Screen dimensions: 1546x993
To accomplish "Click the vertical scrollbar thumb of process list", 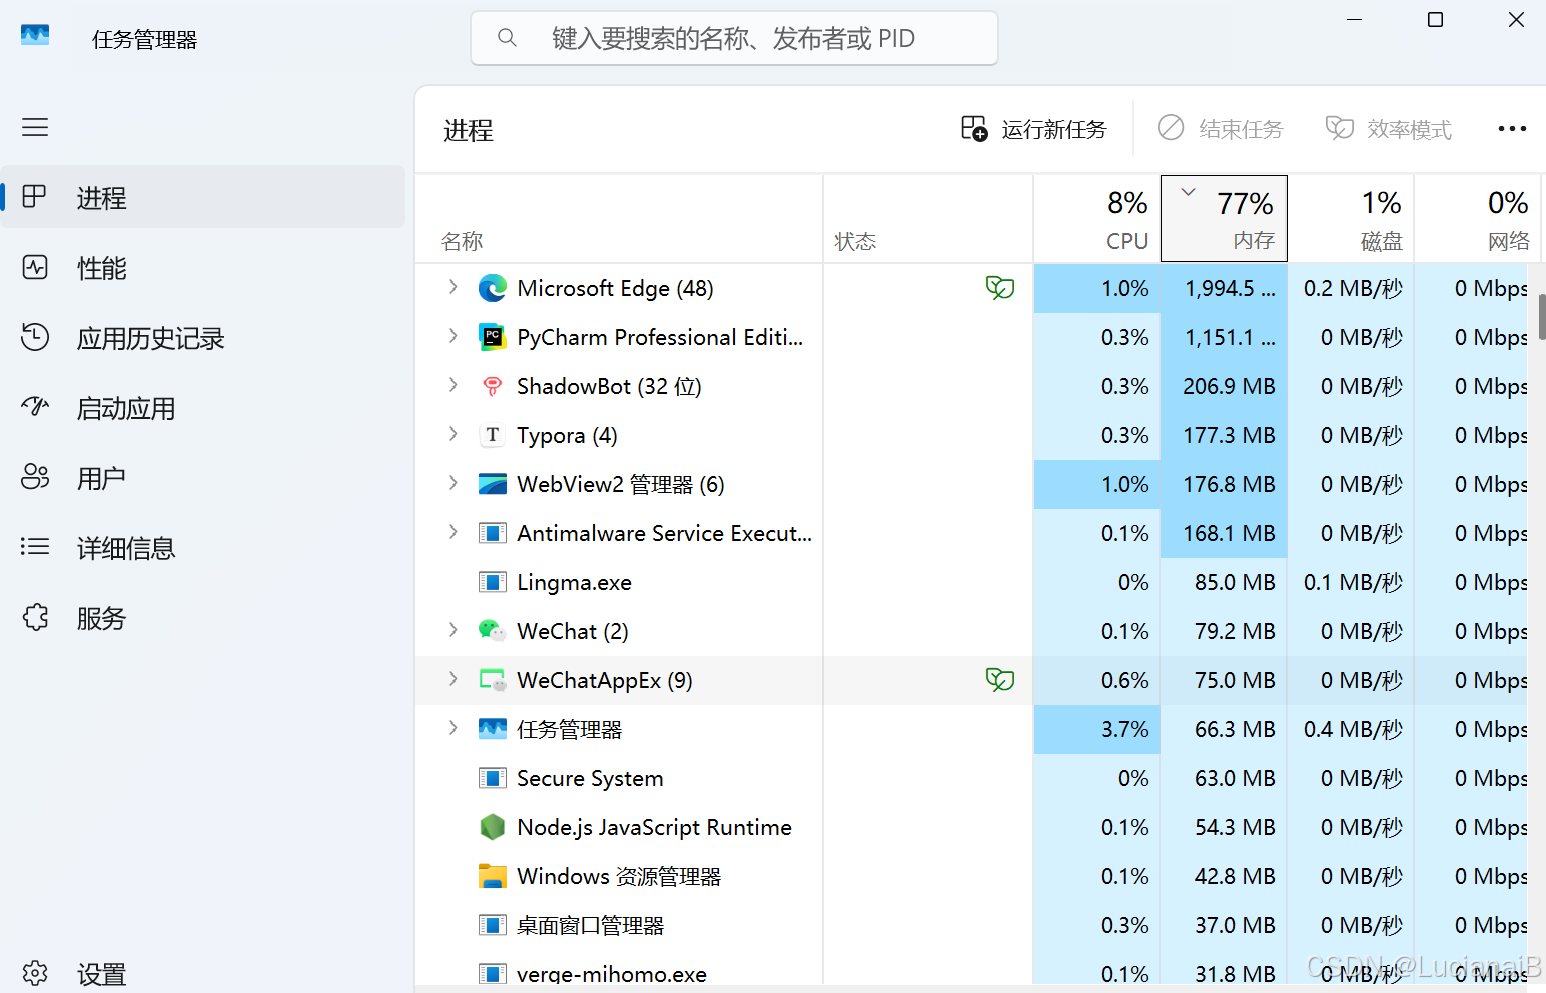I will pyautogui.click(x=1541, y=317).
